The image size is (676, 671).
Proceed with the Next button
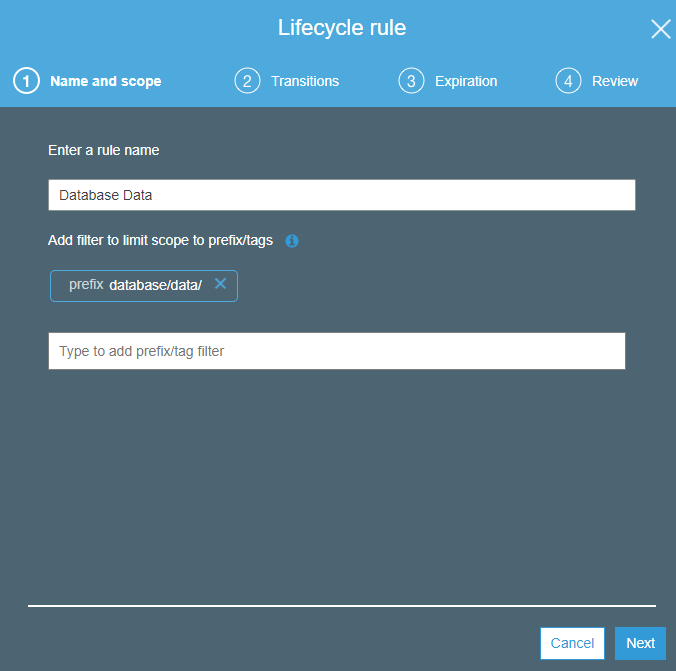(640, 643)
